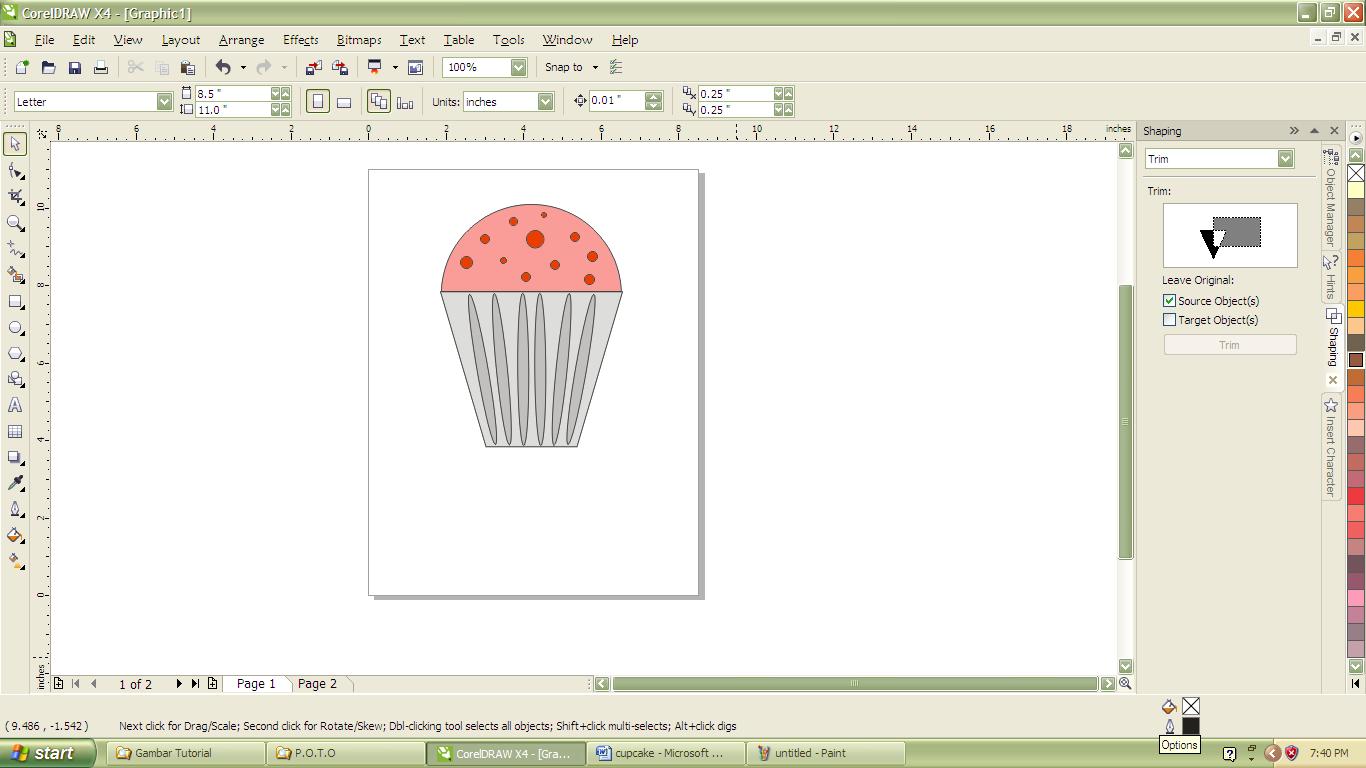Select the Table tool
Screen dimensions: 1366x768
pyautogui.click(x=14, y=431)
